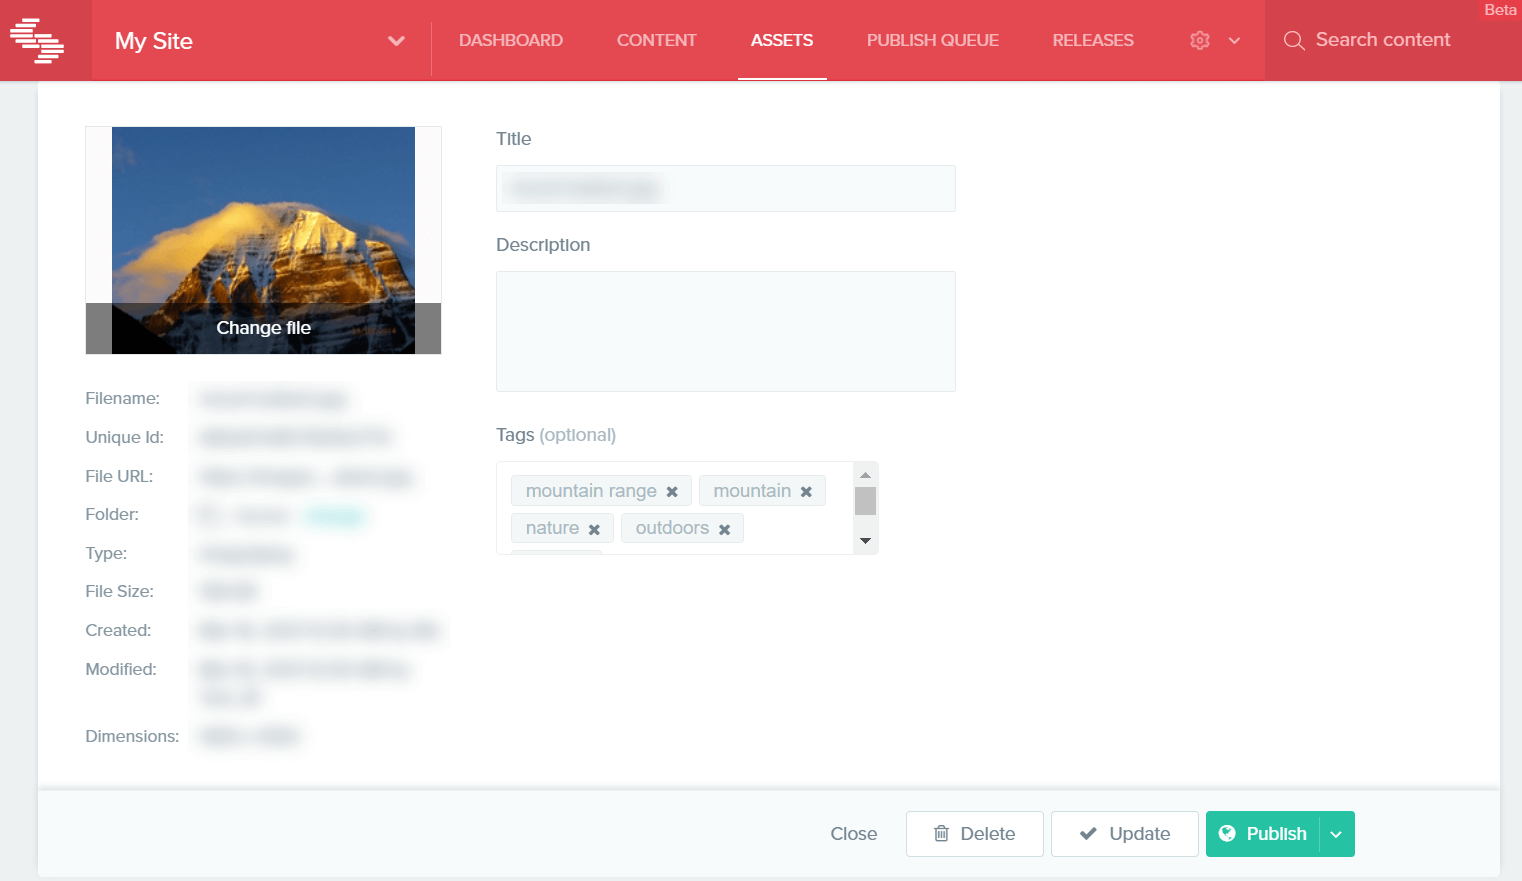Go to the Dashboard tab
The image size is (1522, 881).
tap(511, 40)
